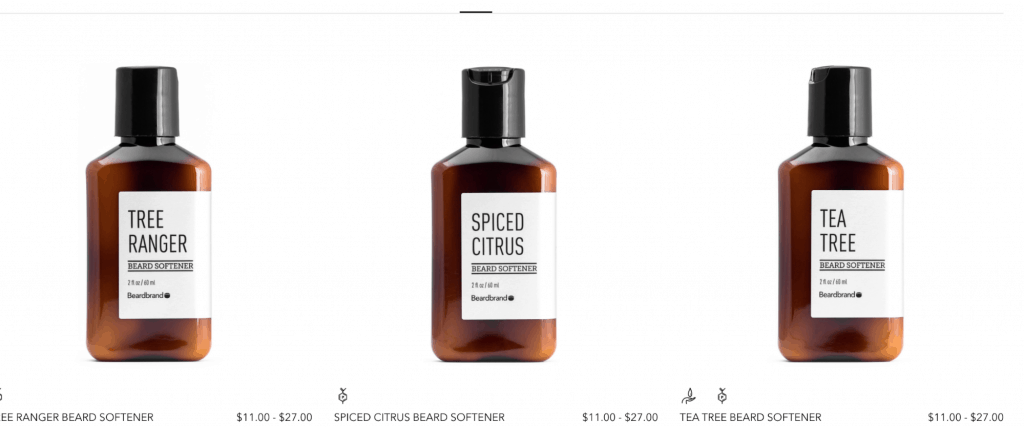Click the second badge icon above Tea Tree title
This screenshot has height=427, width=1024.
pyautogui.click(x=722, y=395)
